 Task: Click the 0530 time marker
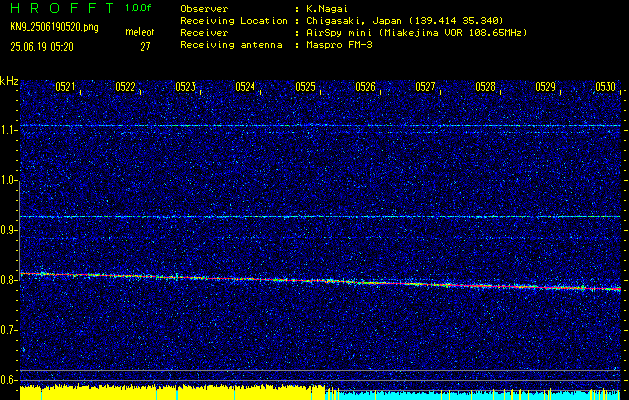click(605, 87)
